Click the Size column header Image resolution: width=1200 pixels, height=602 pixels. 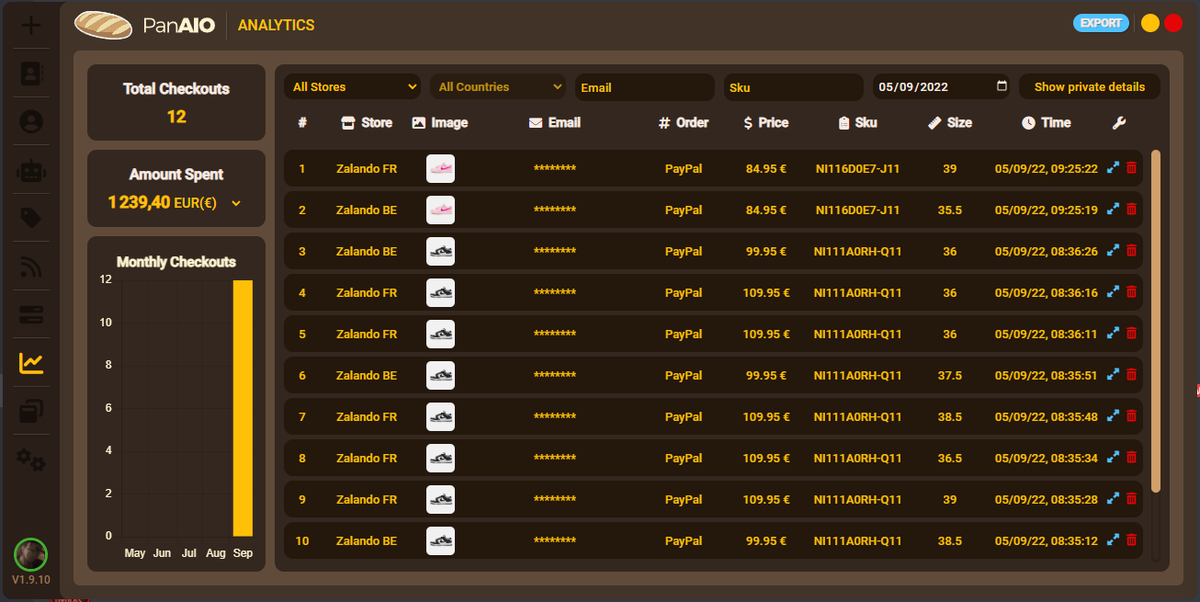[x=950, y=123]
